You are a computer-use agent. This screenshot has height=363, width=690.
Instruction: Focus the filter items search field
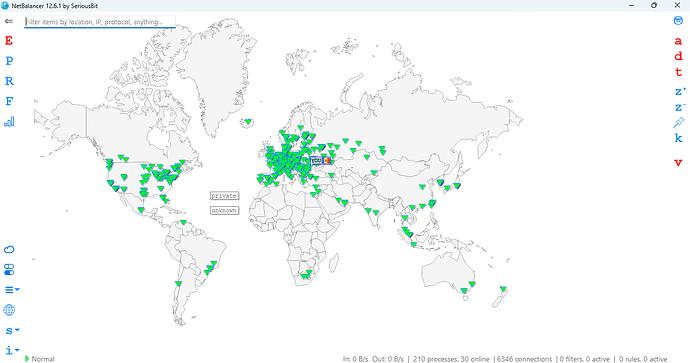pos(100,22)
